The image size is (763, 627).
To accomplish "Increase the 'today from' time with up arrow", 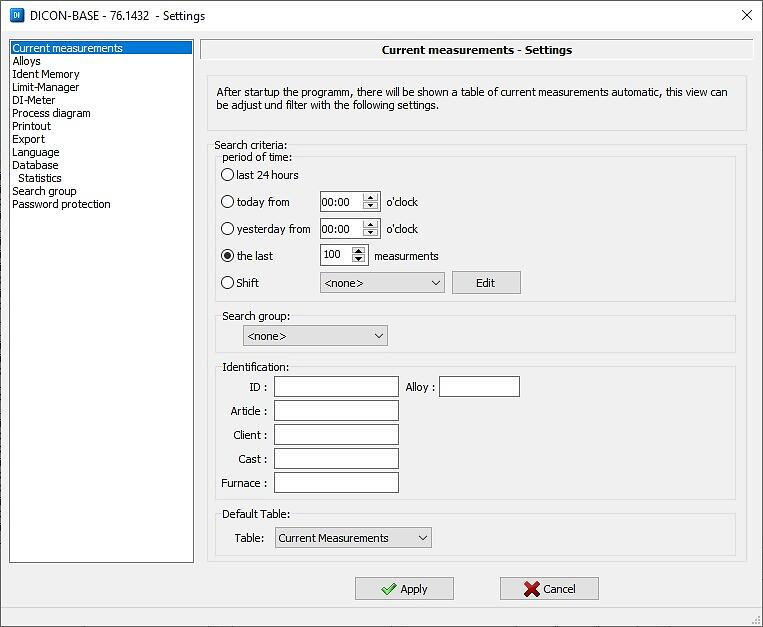I will point(371,198).
